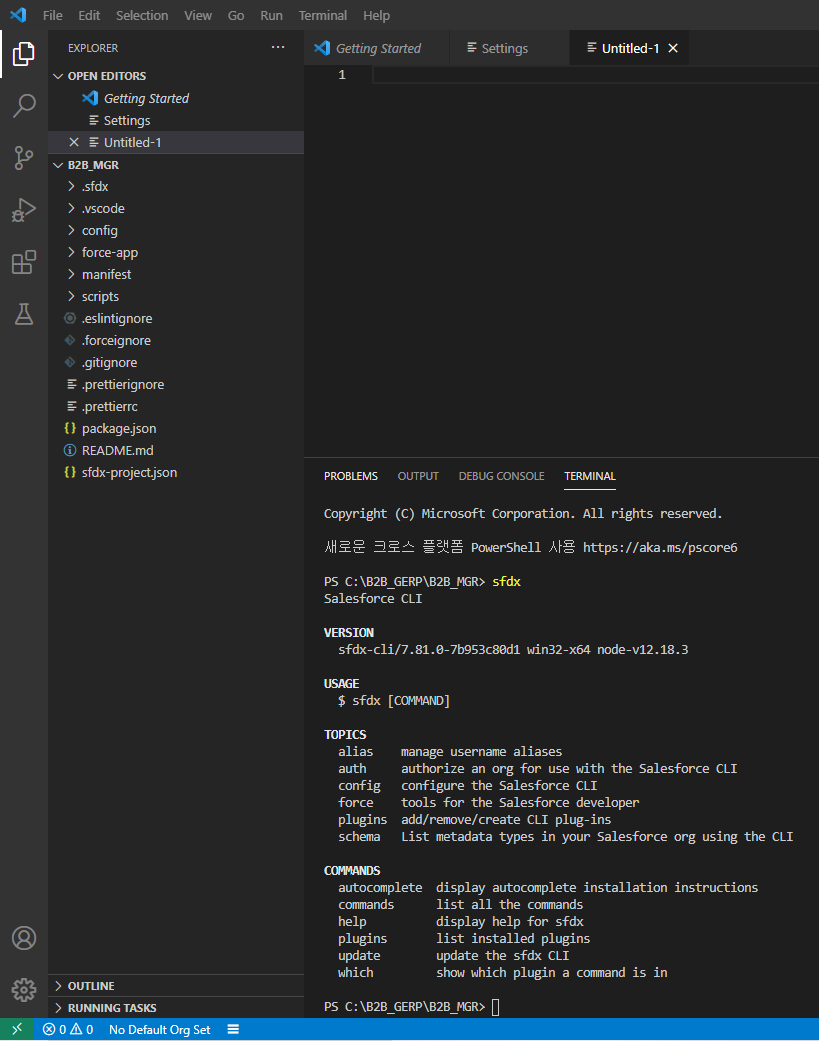The width and height of the screenshot is (819, 1041).
Task: Open the README.md file
Action: pyautogui.click(x=176, y=450)
